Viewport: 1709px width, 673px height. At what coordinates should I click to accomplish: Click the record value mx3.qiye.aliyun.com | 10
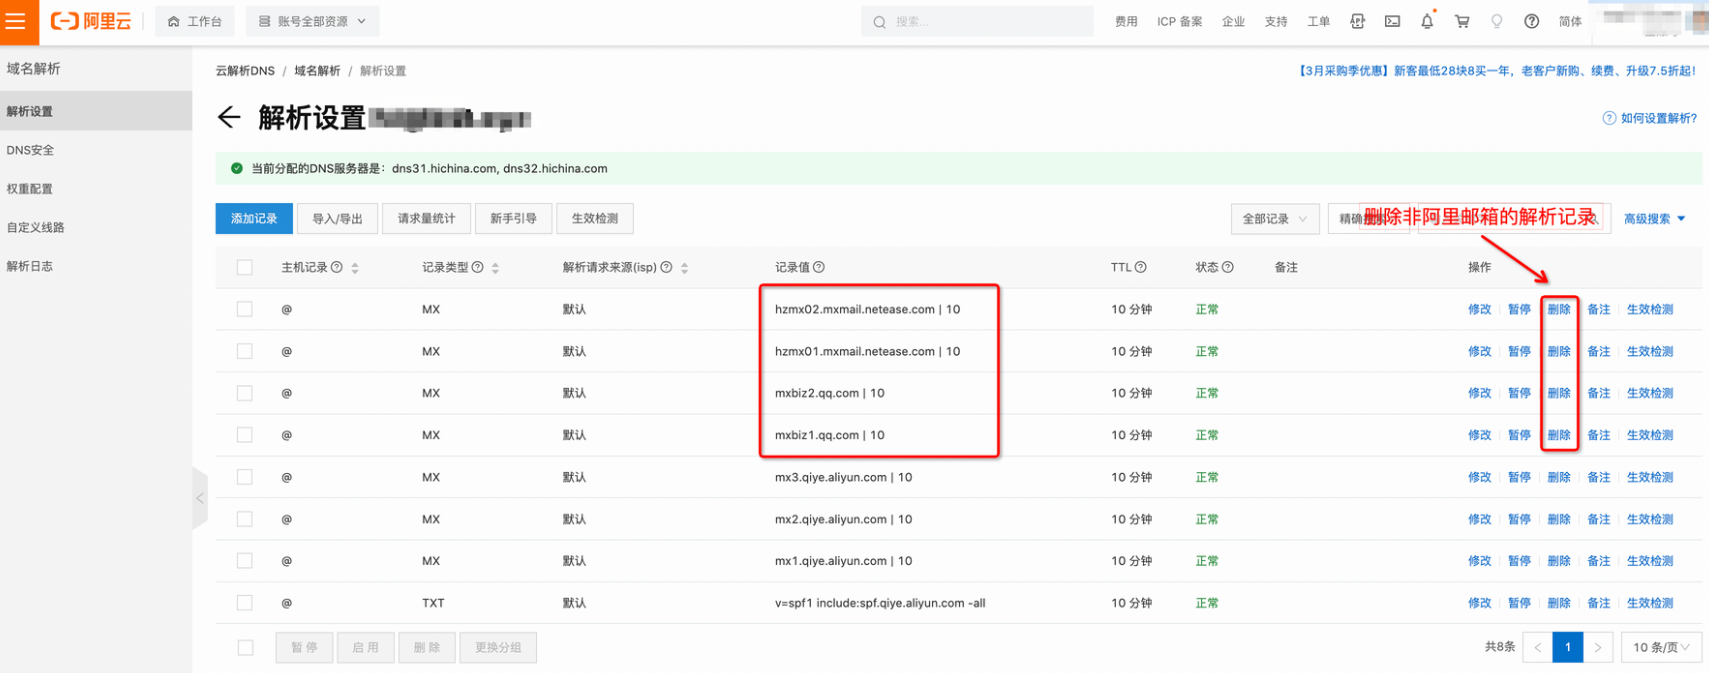tap(843, 477)
